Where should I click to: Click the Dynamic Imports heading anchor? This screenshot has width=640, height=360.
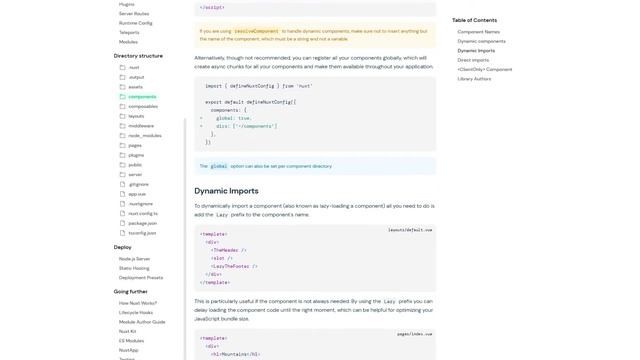point(226,191)
